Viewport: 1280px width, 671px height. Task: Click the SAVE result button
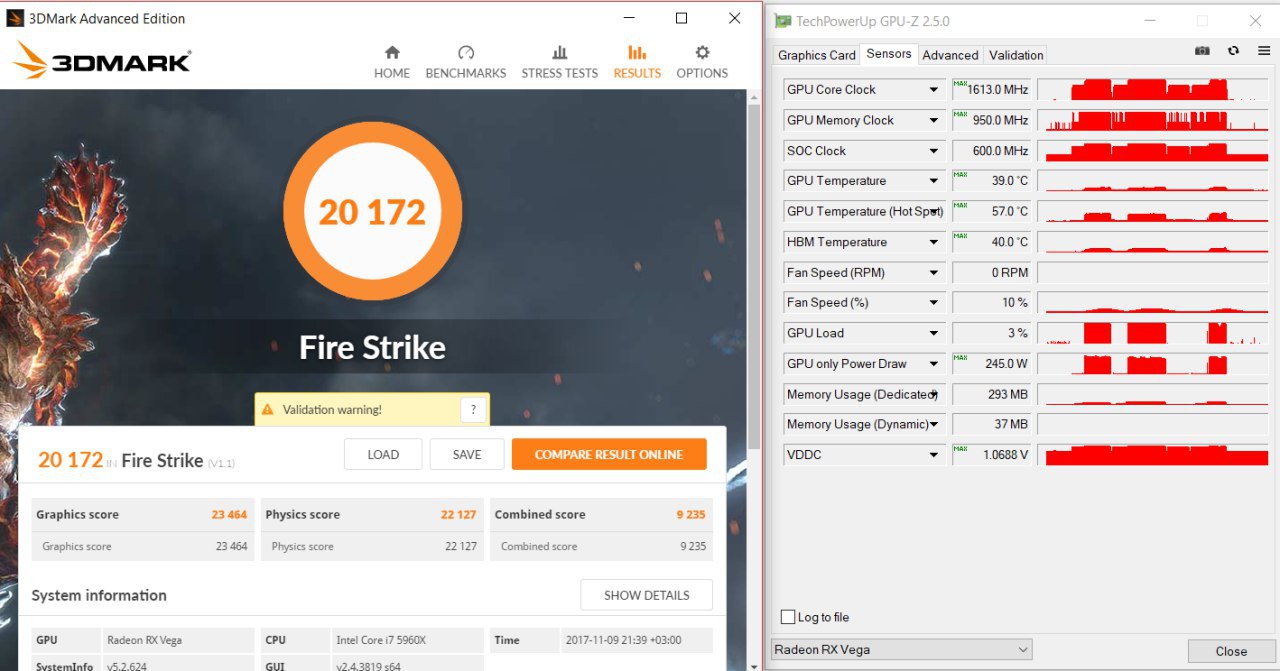[x=467, y=454]
